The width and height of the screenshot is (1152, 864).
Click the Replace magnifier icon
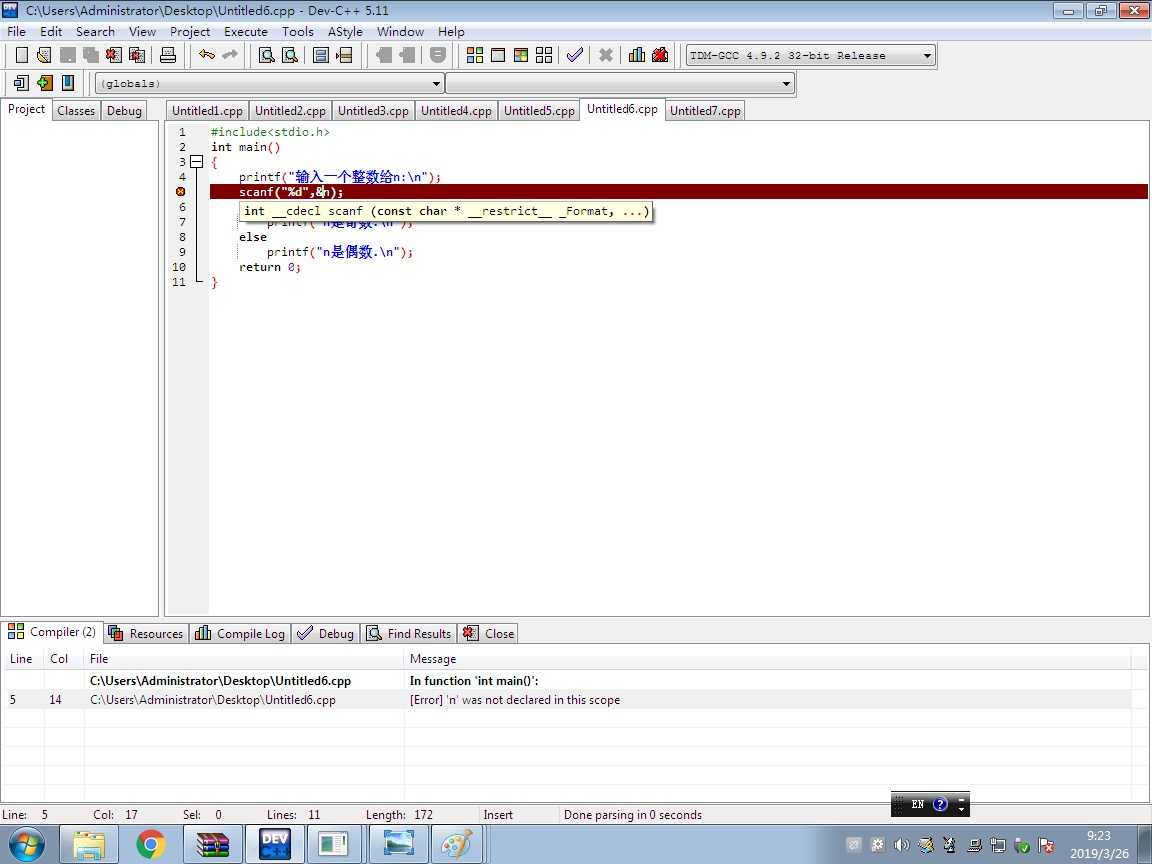pyautogui.click(x=290, y=55)
